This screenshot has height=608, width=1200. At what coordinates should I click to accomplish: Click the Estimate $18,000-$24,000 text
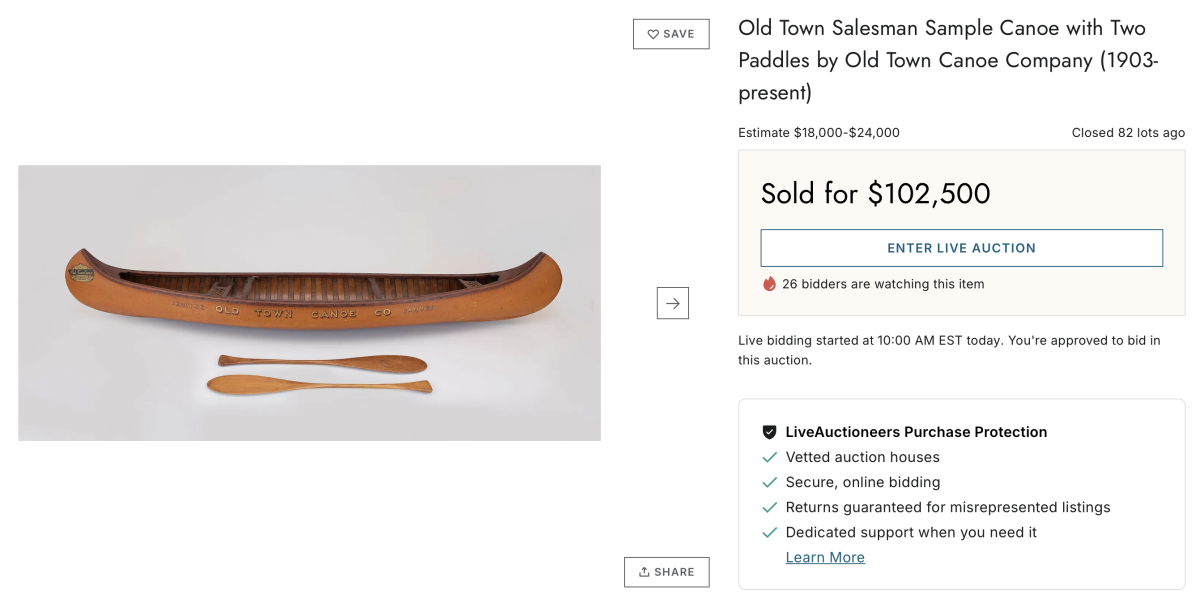tap(819, 132)
